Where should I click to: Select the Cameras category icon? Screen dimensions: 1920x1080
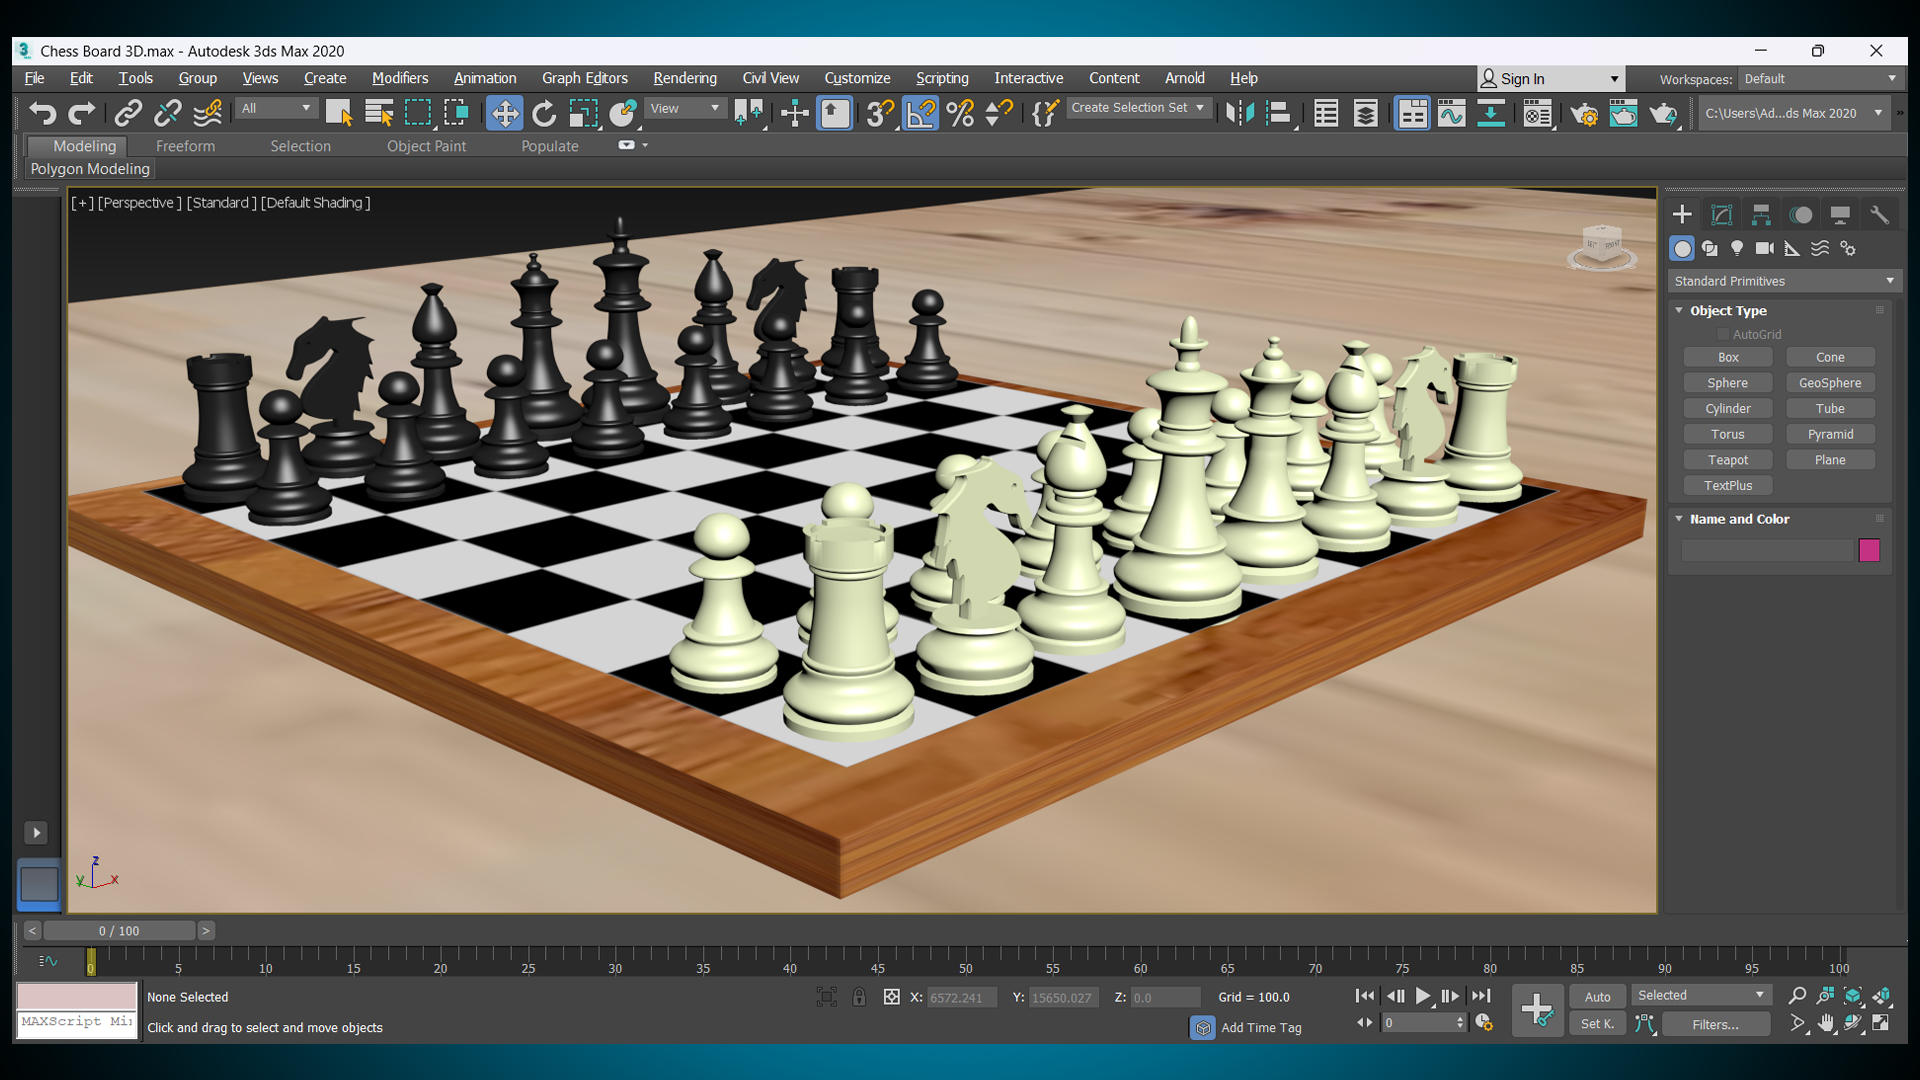pos(1765,248)
